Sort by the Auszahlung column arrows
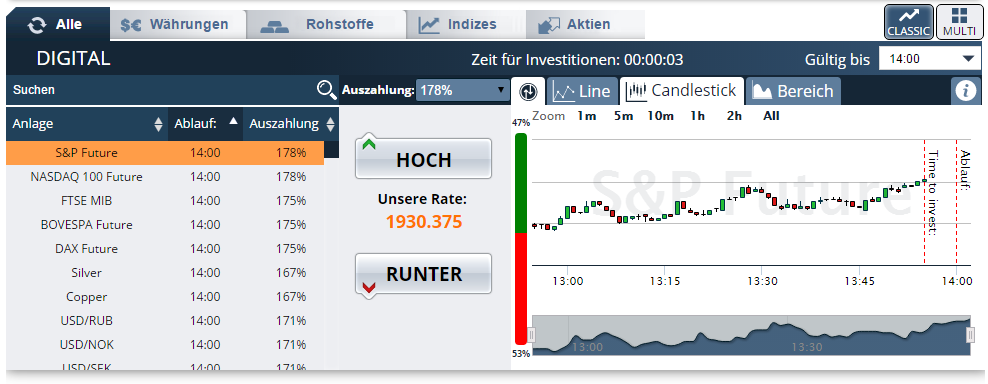Image resolution: width=988 pixels, height=384 pixels. point(330,124)
